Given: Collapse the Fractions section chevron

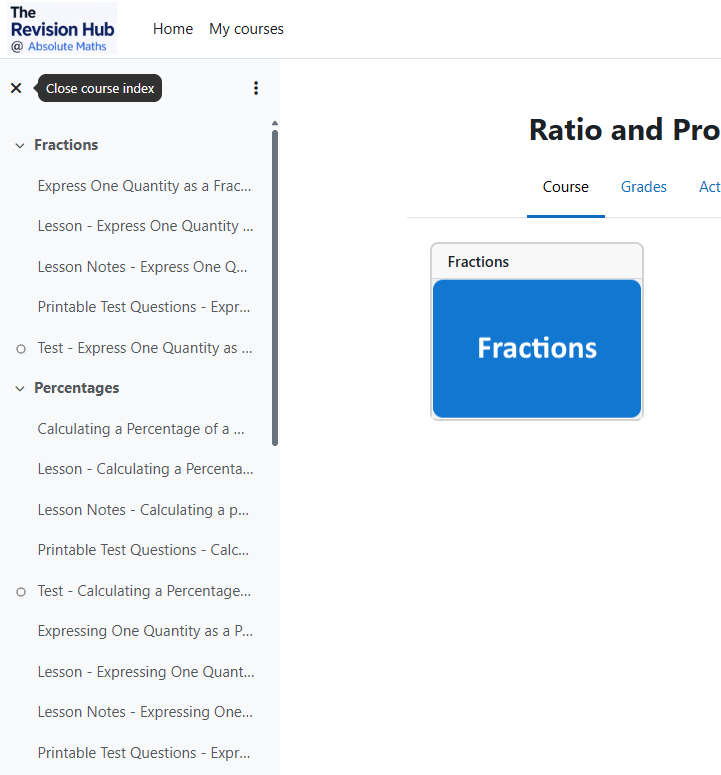Looking at the screenshot, I should pyautogui.click(x=20, y=145).
